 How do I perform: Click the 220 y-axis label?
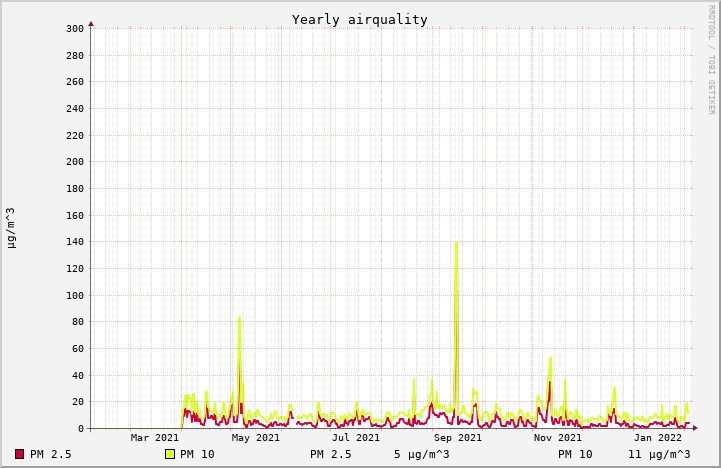(x=75, y=136)
